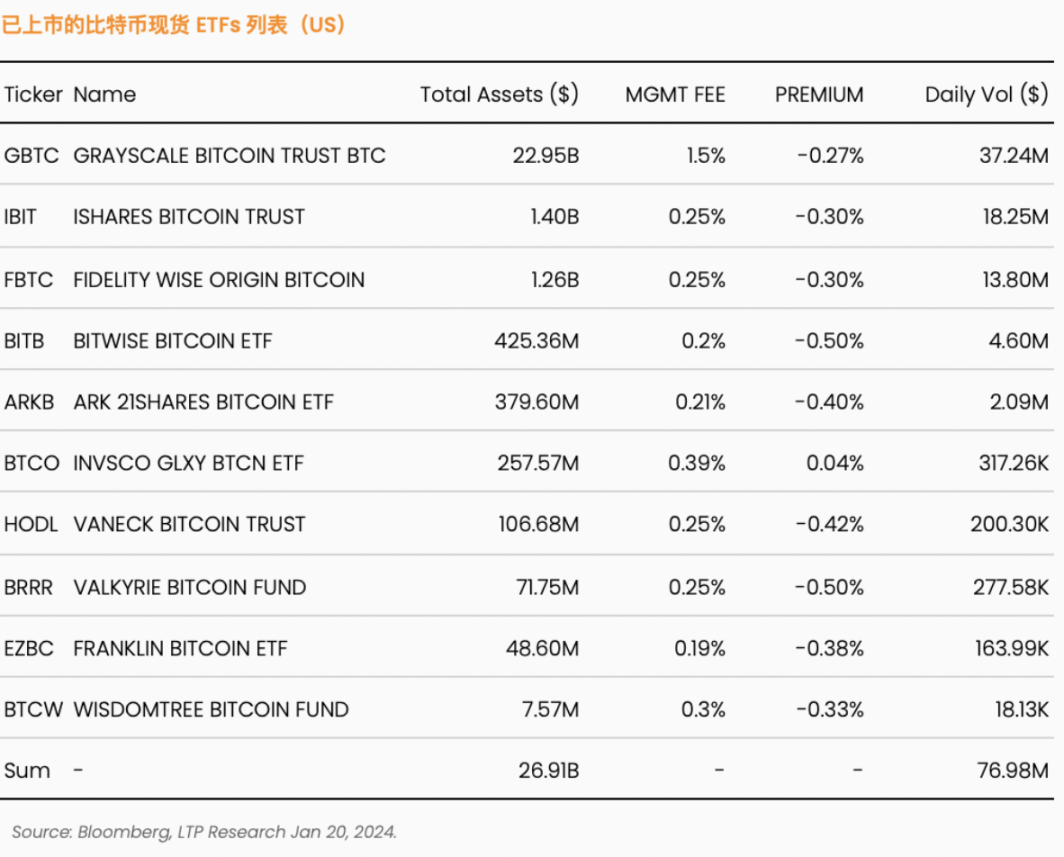Select the Sum daily volume 76.98M
1064x857 pixels.
(x=1013, y=770)
